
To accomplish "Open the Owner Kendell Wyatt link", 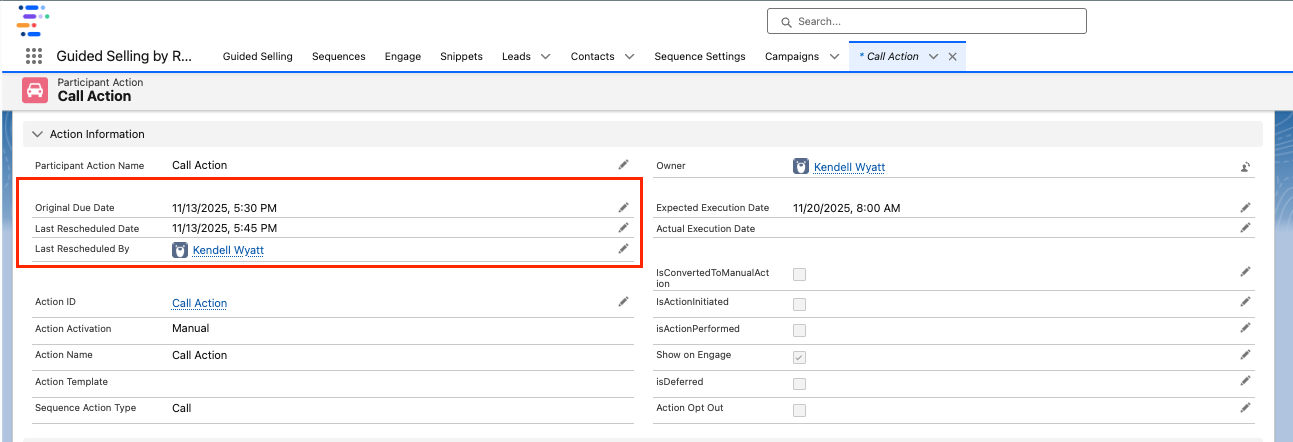I will pos(849,167).
